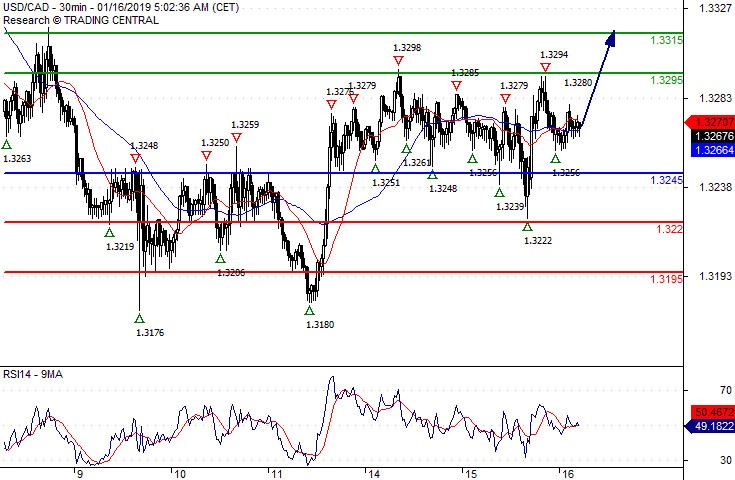Image resolution: width=735 pixels, height=480 pixels.
Task: Click the green triangle above the 1.3222 low
Action: (x=527, y=227)
